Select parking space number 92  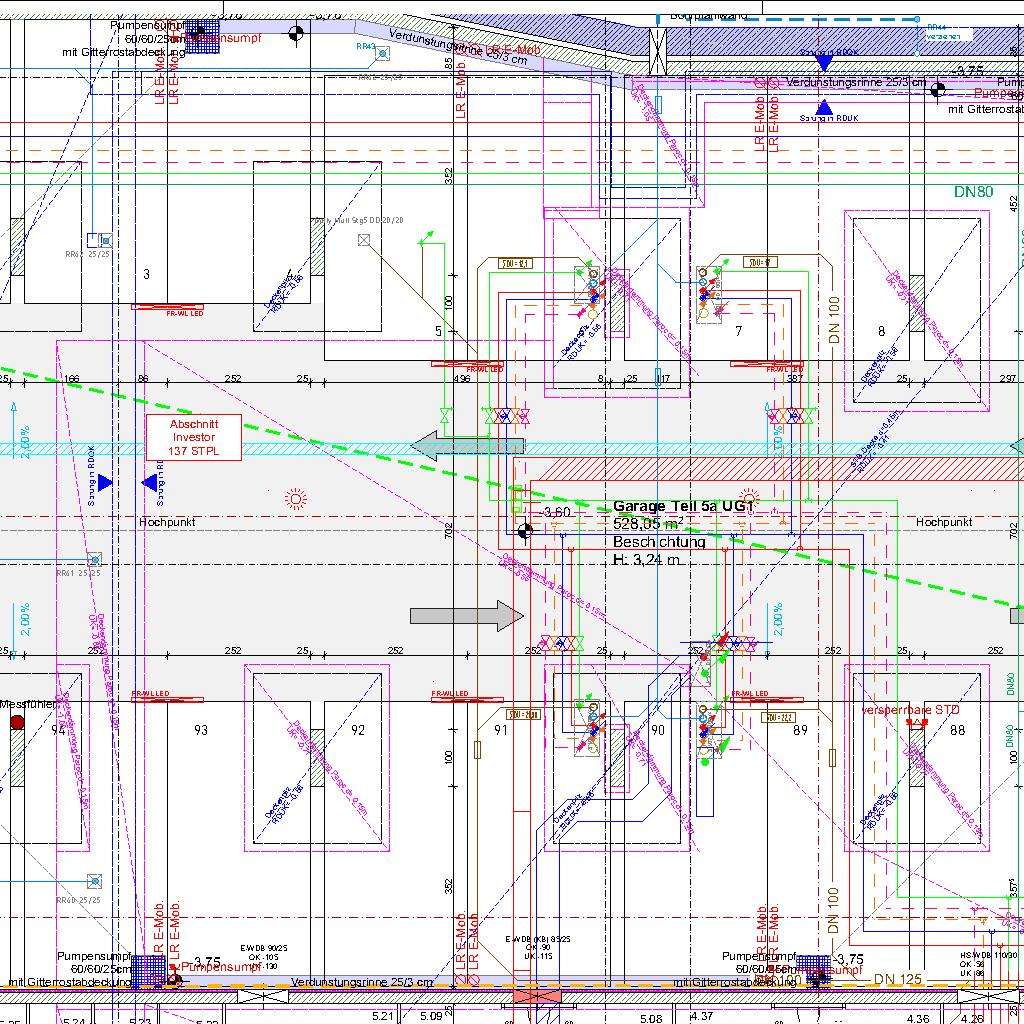click(x=357, y=729)
